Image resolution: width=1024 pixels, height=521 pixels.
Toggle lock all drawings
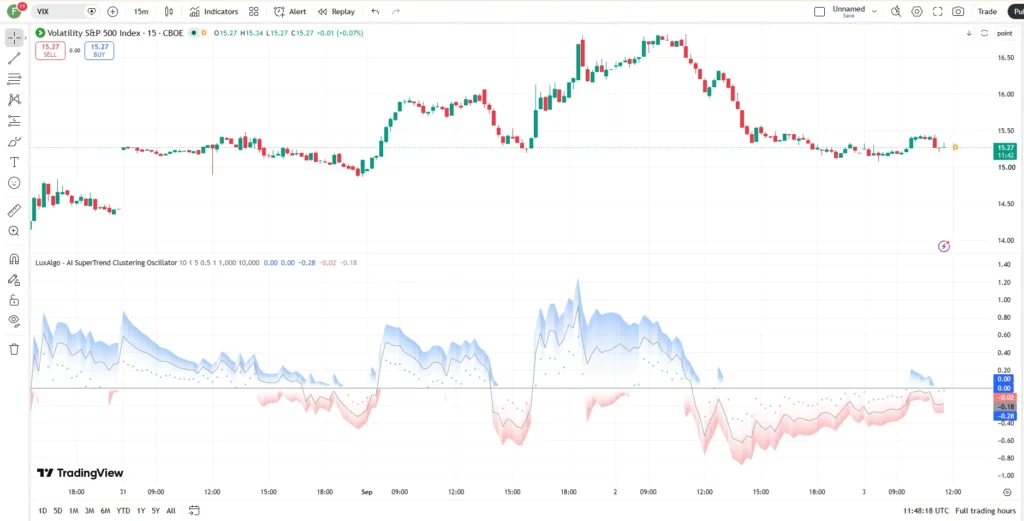click(14, 300)
